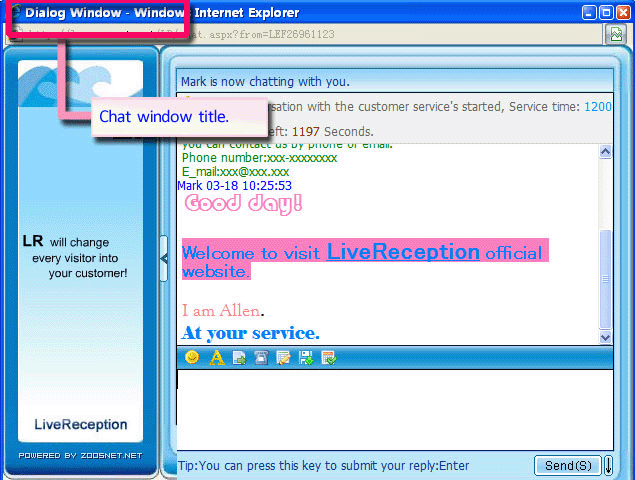This screenshot has height=480, width=635.
Task: Collapse the left sidebar with arrow handle
Action: click(x=164, y=258)
